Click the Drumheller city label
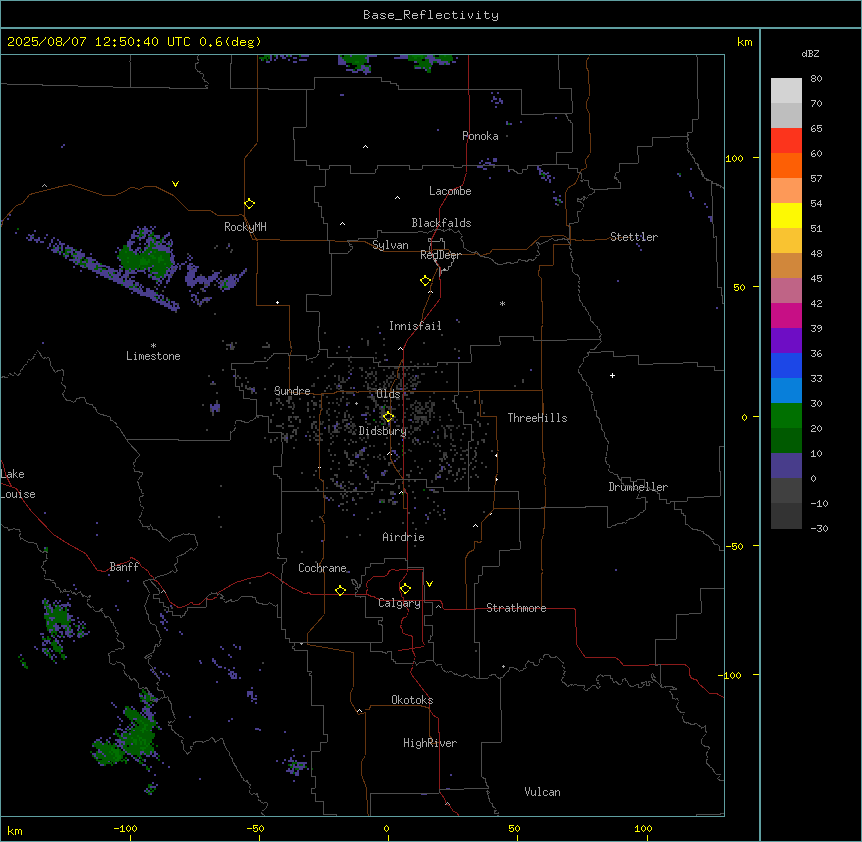 tap(638, 487)
